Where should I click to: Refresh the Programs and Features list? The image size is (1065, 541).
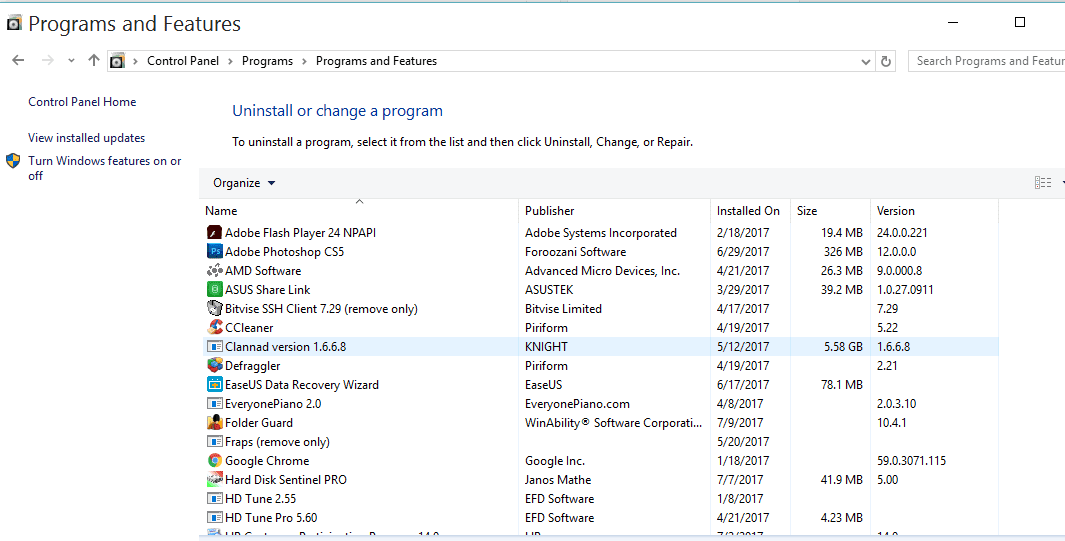[886, 61]
